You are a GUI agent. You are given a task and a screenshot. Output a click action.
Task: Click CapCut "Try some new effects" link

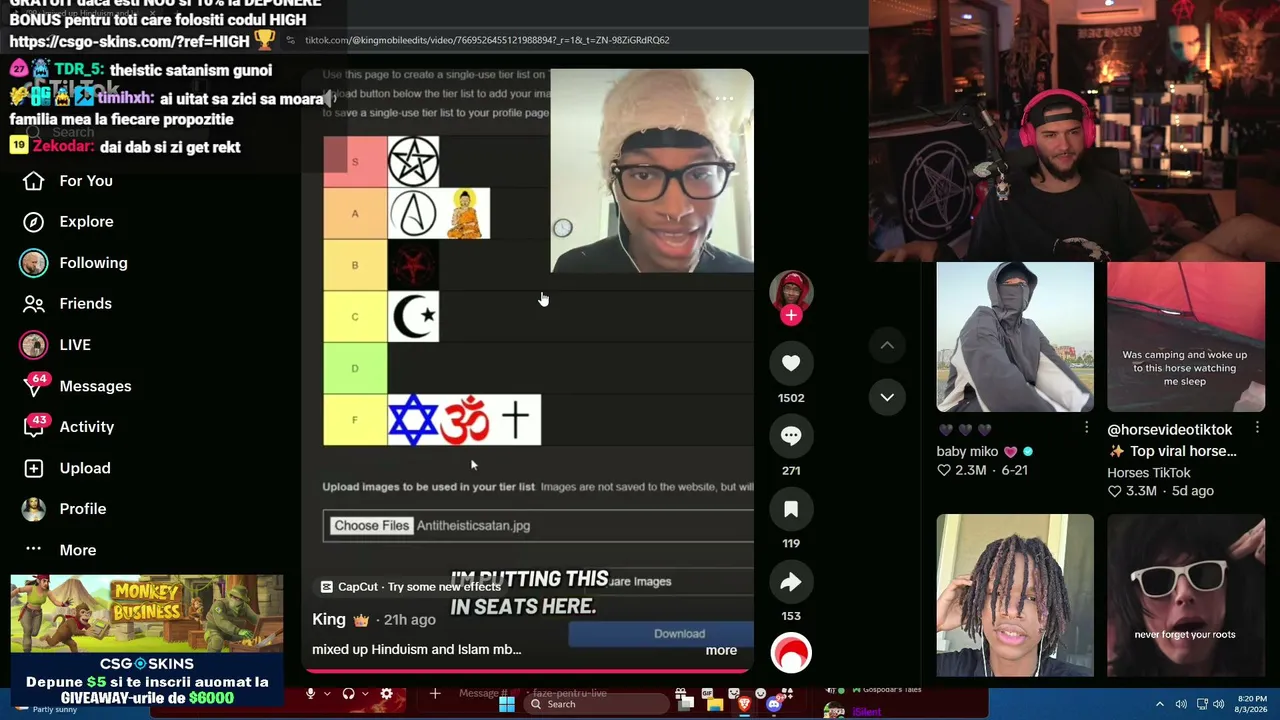[x=411, y=587]
